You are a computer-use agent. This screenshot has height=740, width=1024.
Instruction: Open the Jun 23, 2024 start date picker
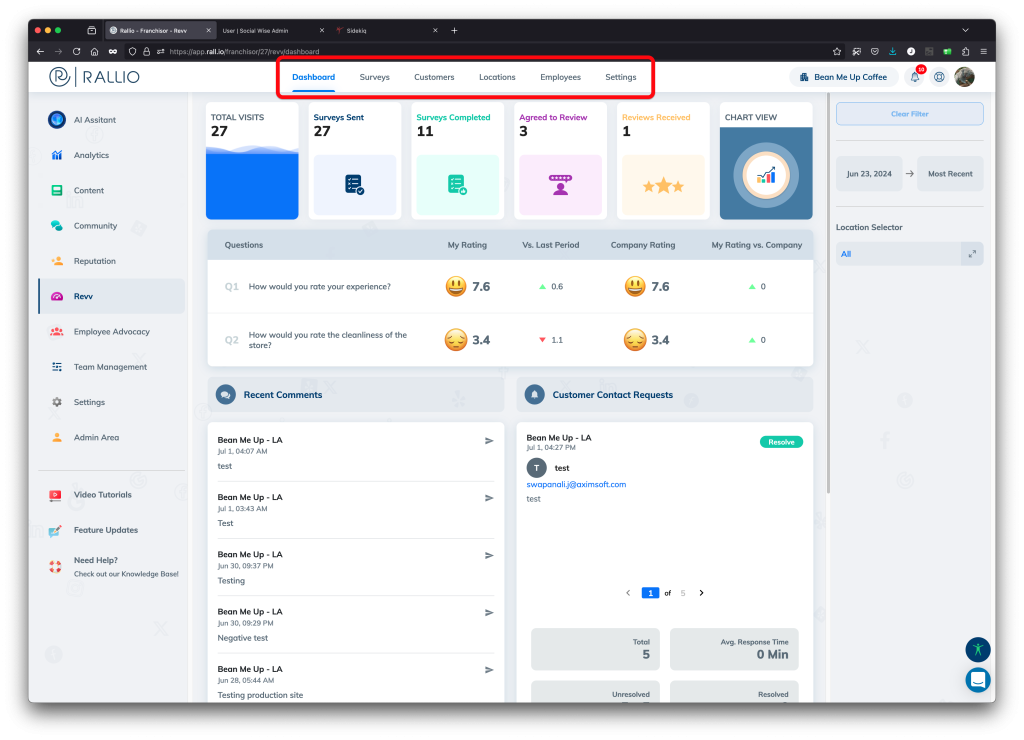868,174
